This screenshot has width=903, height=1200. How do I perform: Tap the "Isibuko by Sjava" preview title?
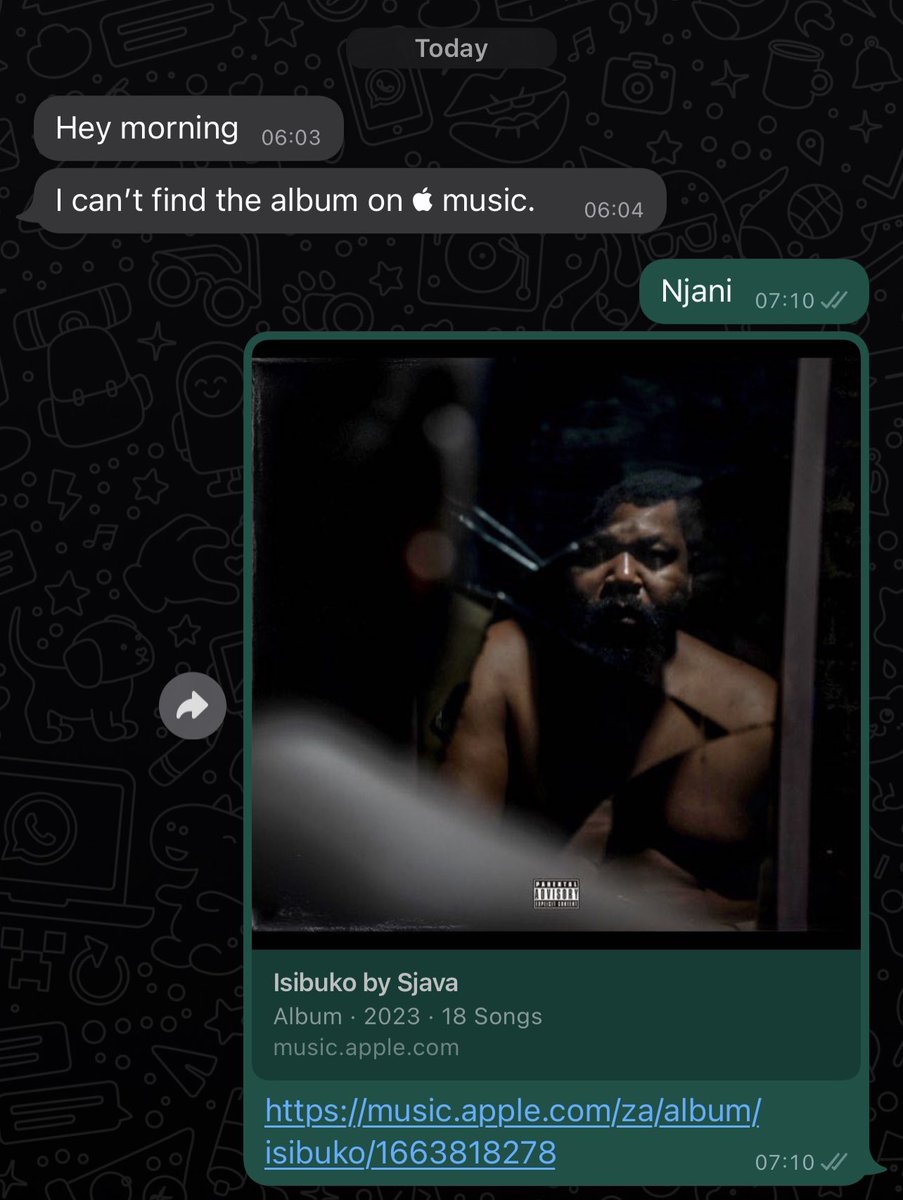point(365,982)
